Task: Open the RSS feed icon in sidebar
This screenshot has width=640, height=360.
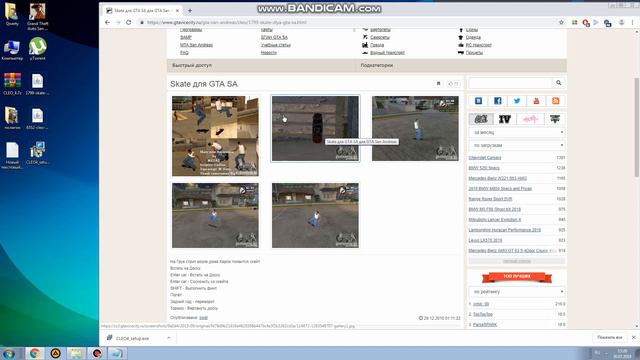Action: click(556, 101)
